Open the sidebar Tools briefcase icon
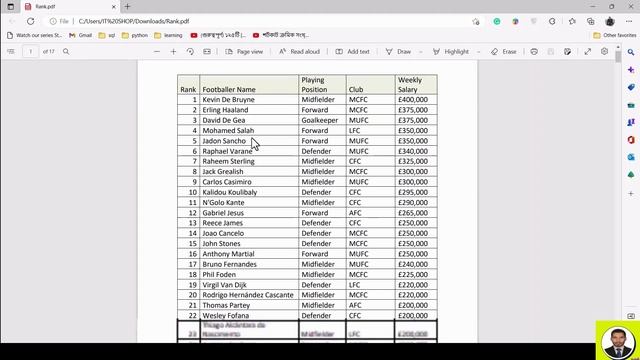The height and width of the screenshot is (360, 640). pos(631,105)
